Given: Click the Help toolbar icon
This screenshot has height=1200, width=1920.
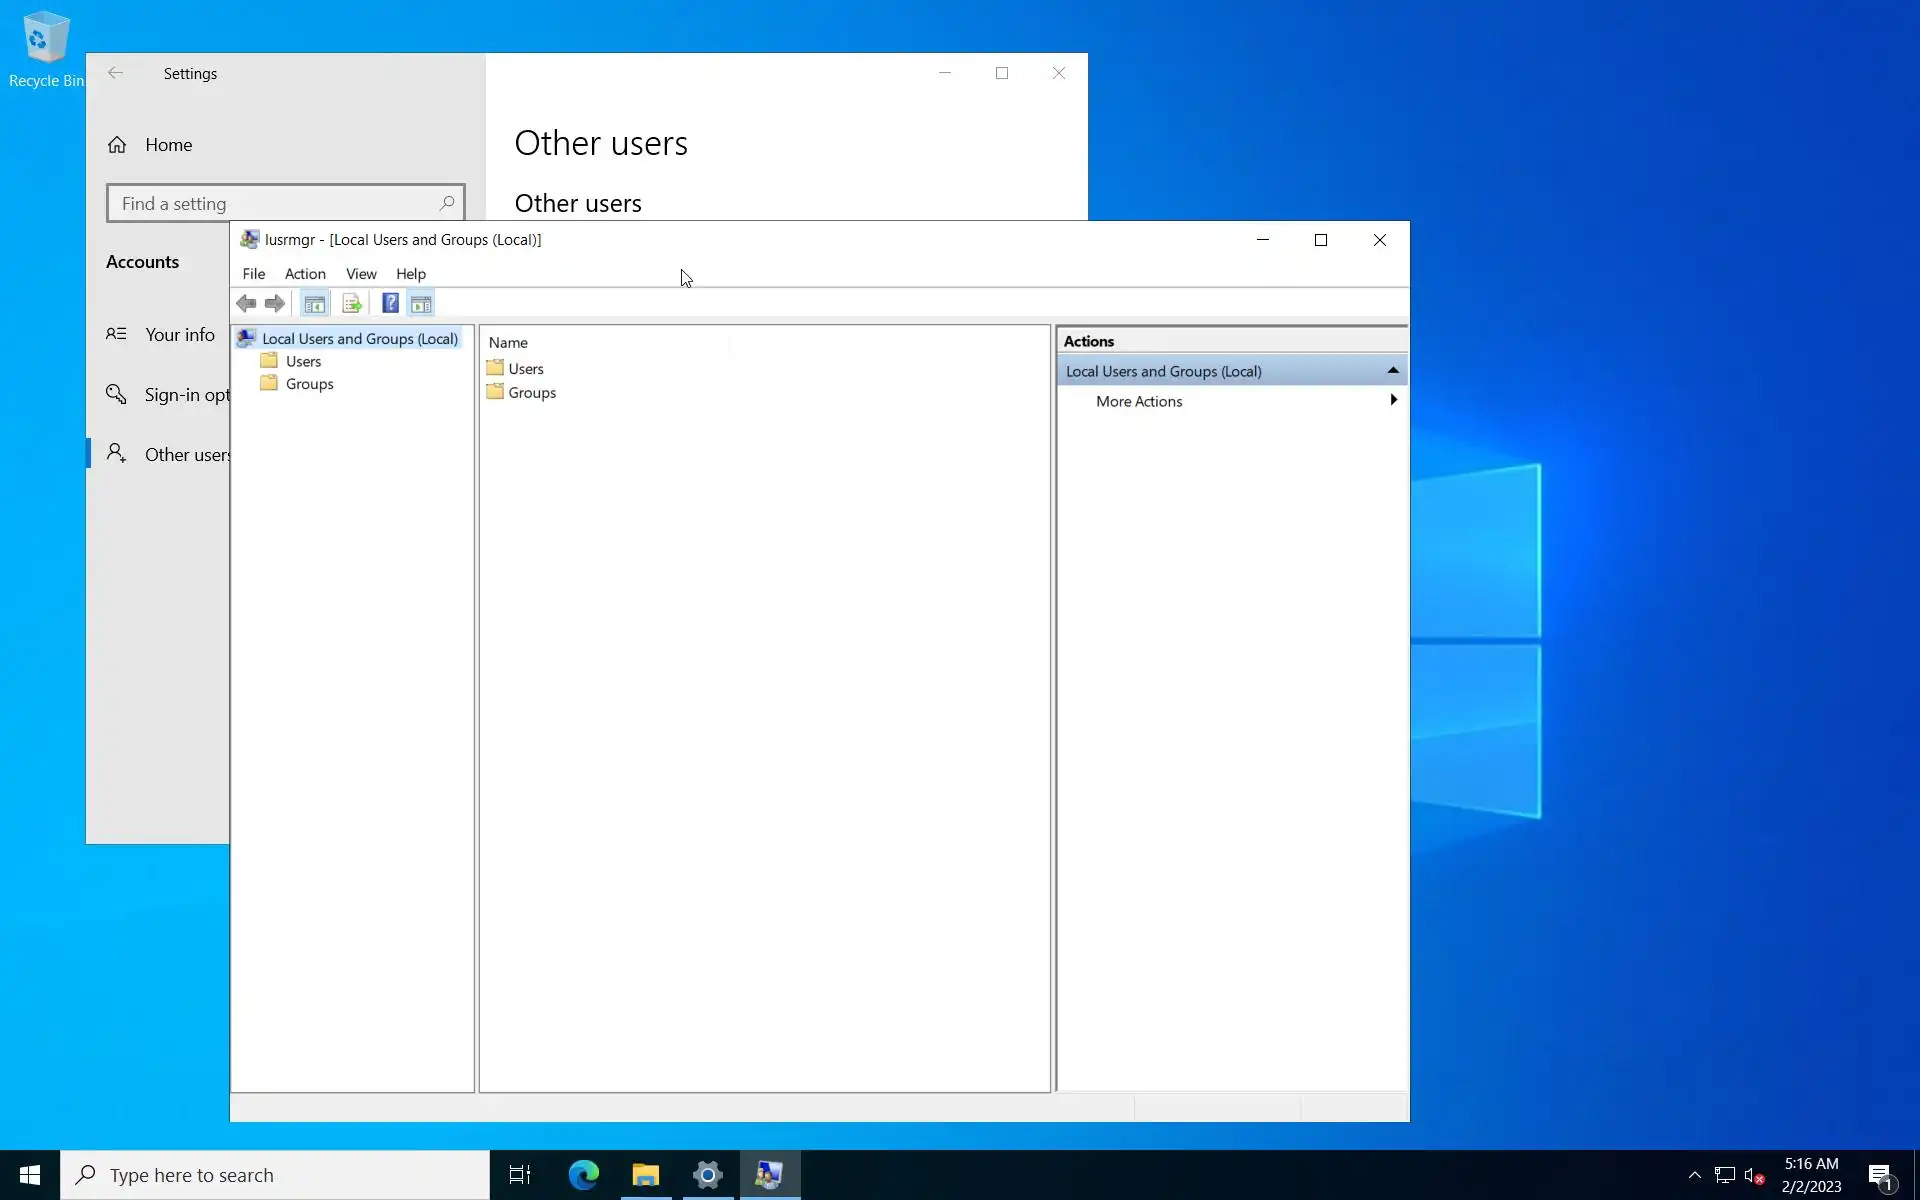Looking at the screenshot, I should click(390, 303).
